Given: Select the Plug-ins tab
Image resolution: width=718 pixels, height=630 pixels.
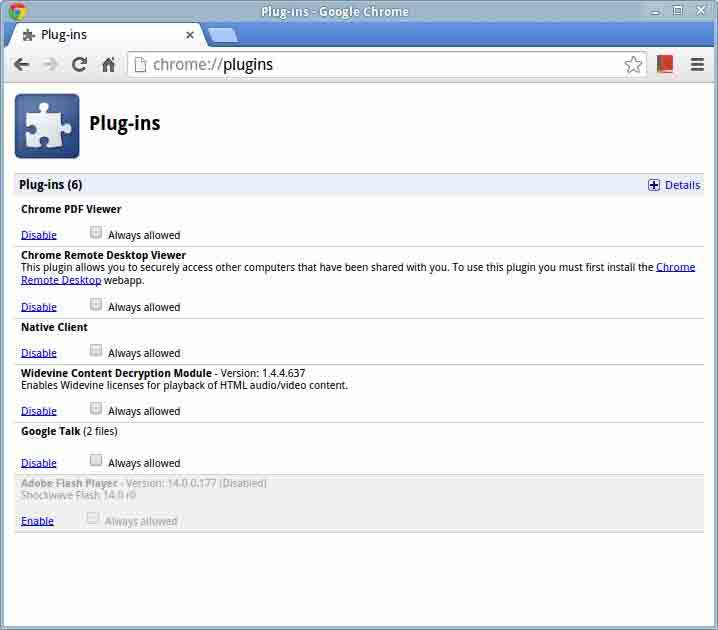Looking at the screenshot, I should [x=105, y=35].
